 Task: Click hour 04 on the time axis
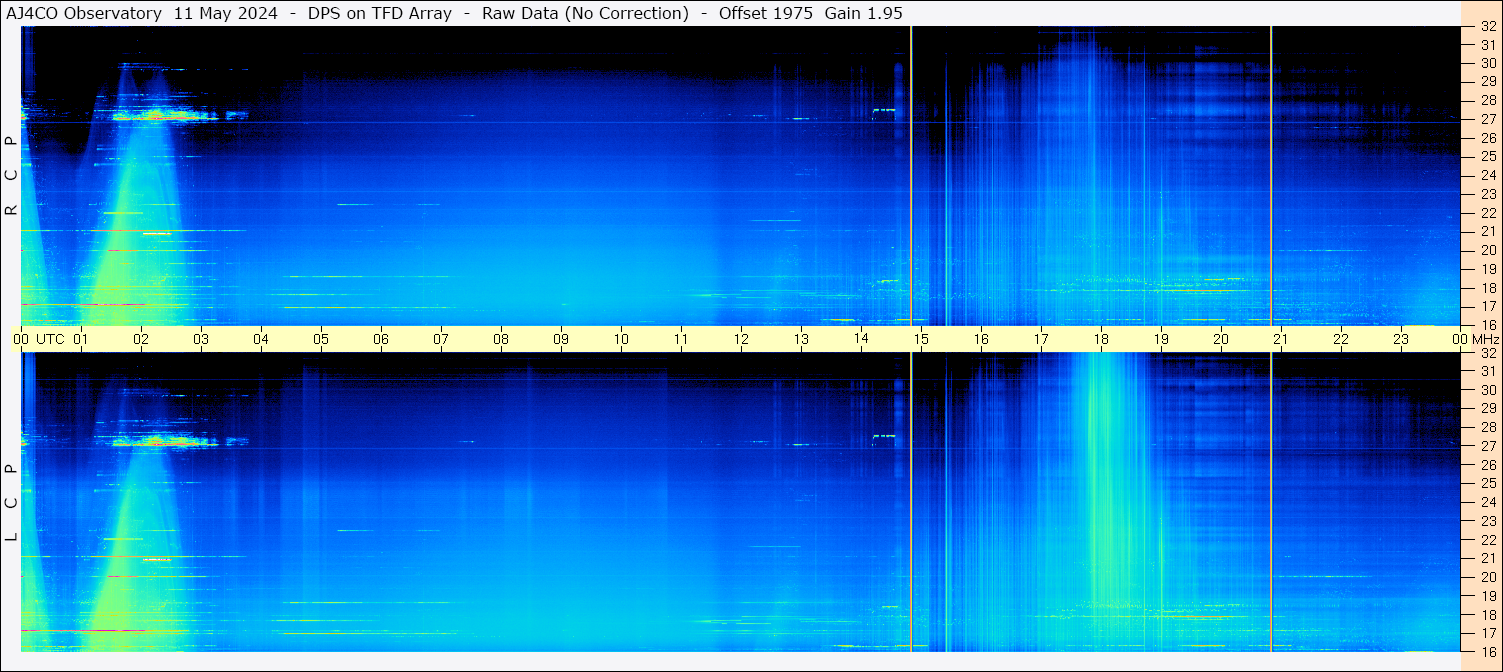tap(261, 339)
